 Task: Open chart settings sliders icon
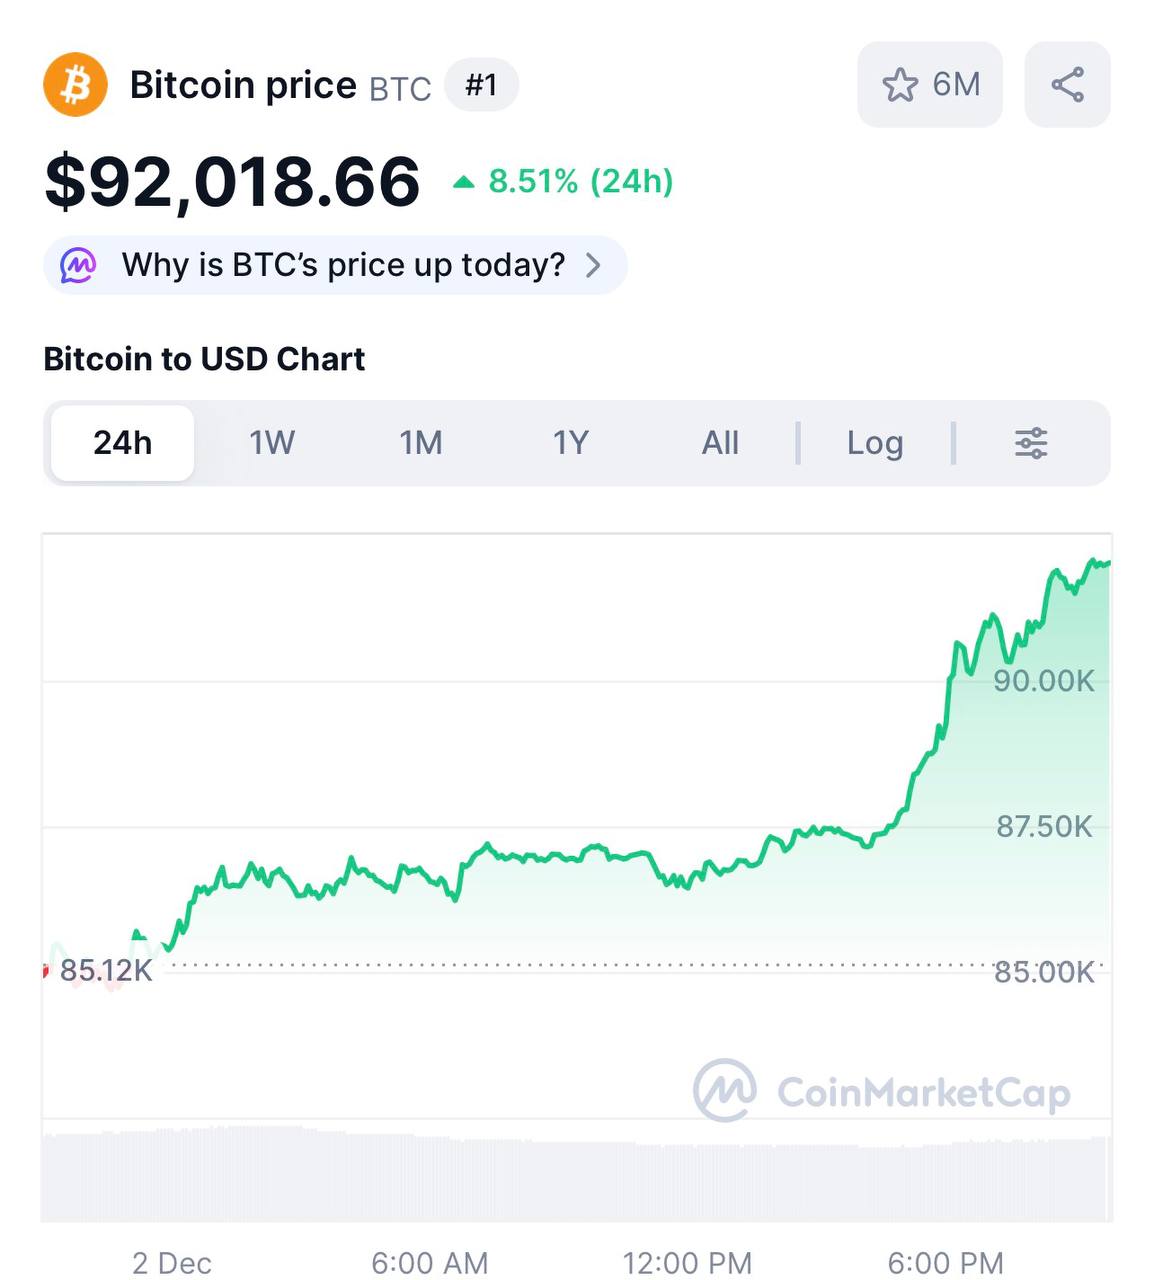[x=1031, y=443]
